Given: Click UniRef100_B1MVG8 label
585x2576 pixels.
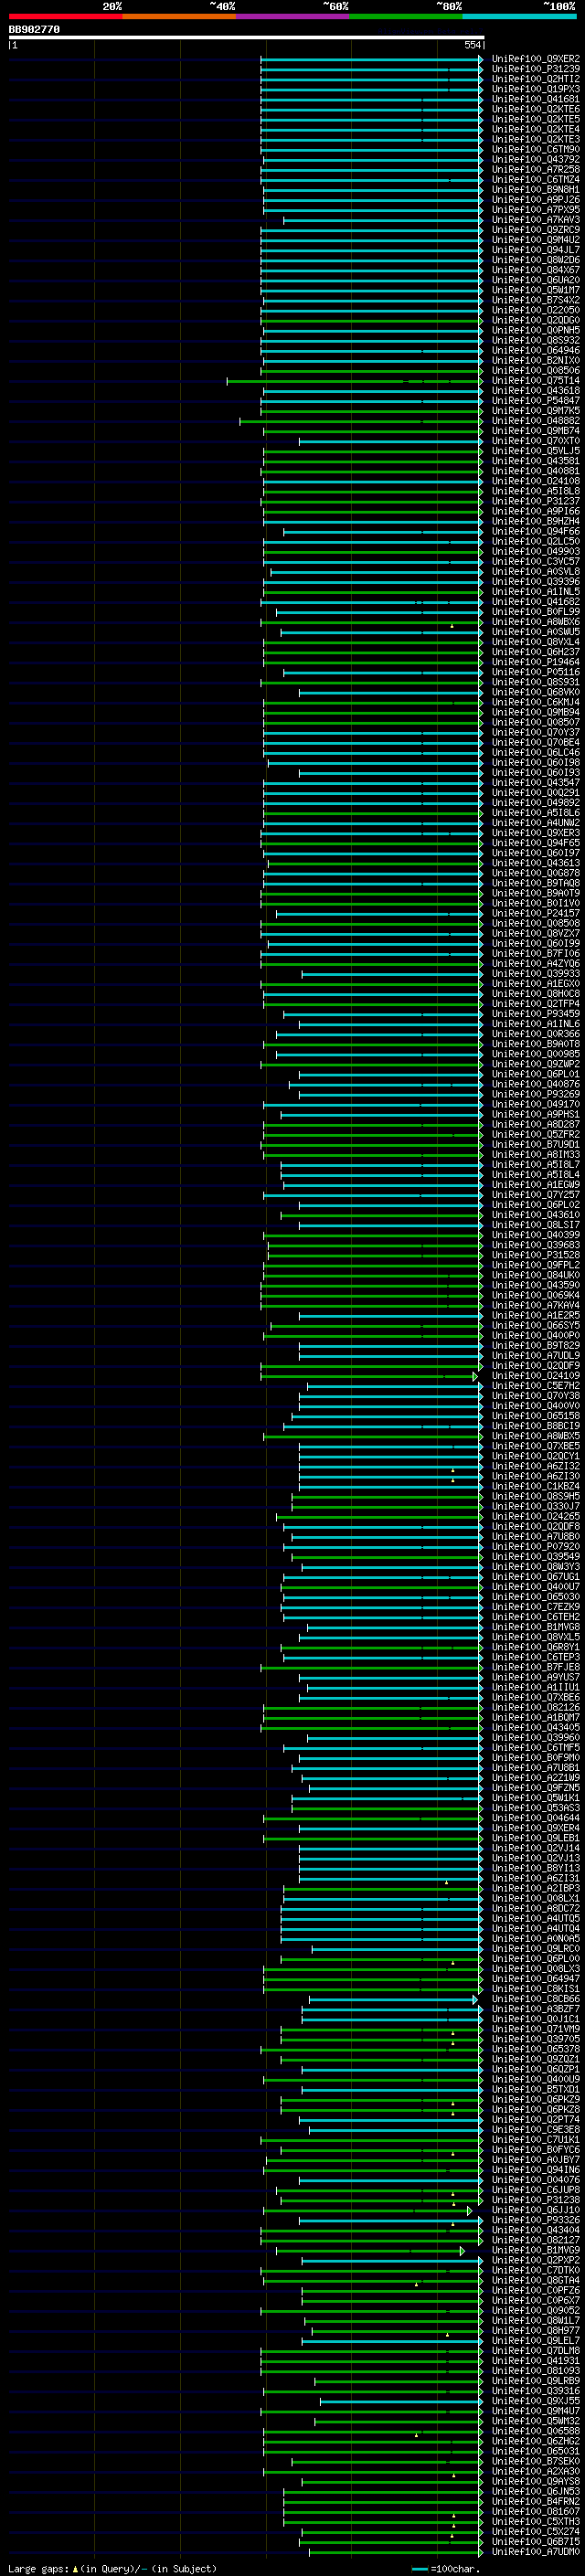Looking at the screenshot, I should pyautogui.click(x=535, y=1627).
